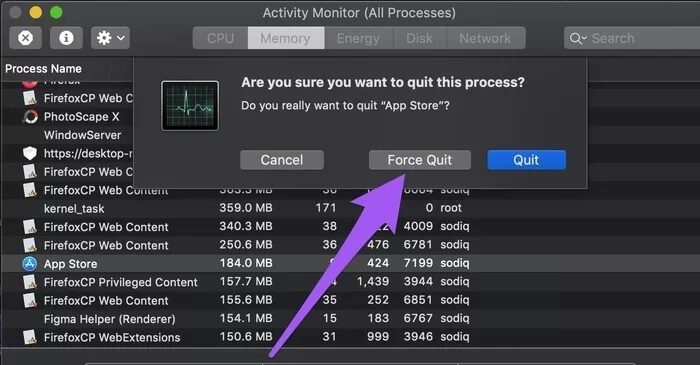Click in the Search input field
The image size is (700, 365).
[x=632, y=38]
